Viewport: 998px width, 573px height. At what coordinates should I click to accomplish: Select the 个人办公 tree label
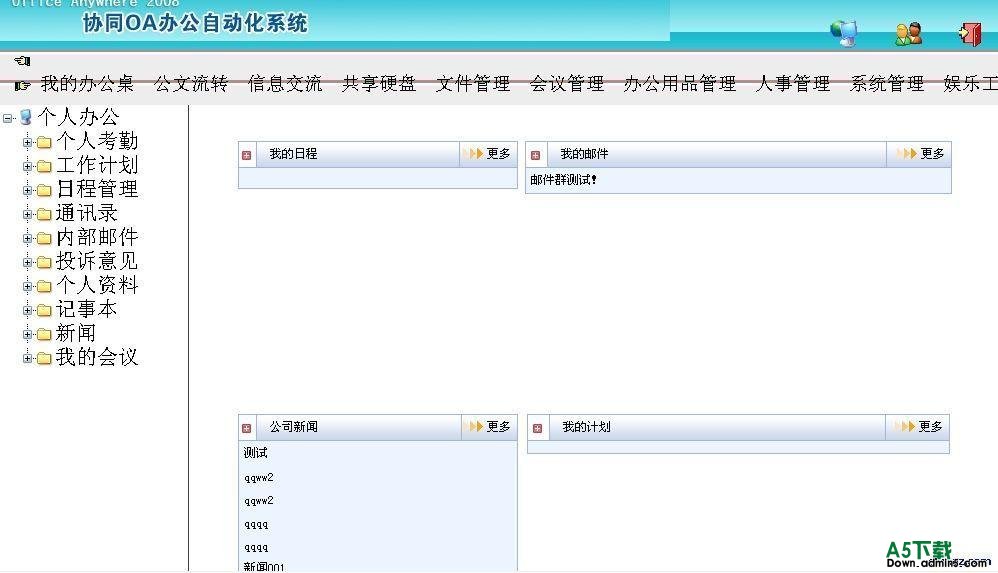tap(78, 117)
